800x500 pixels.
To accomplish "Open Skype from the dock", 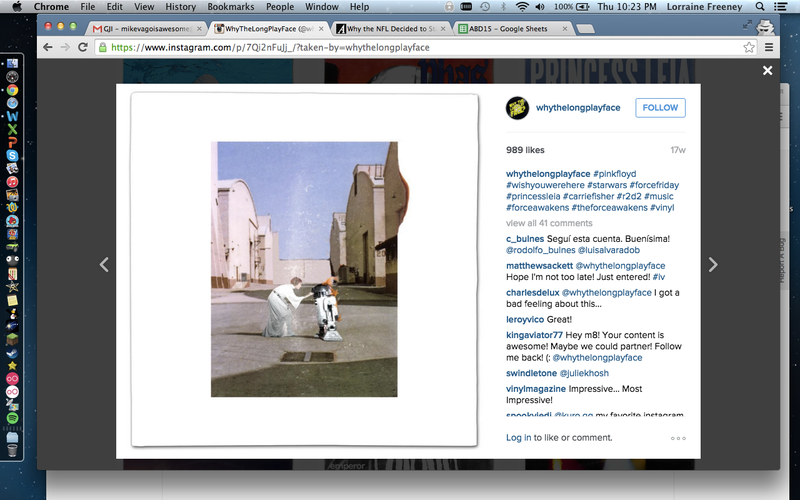I will pos(12,156).
